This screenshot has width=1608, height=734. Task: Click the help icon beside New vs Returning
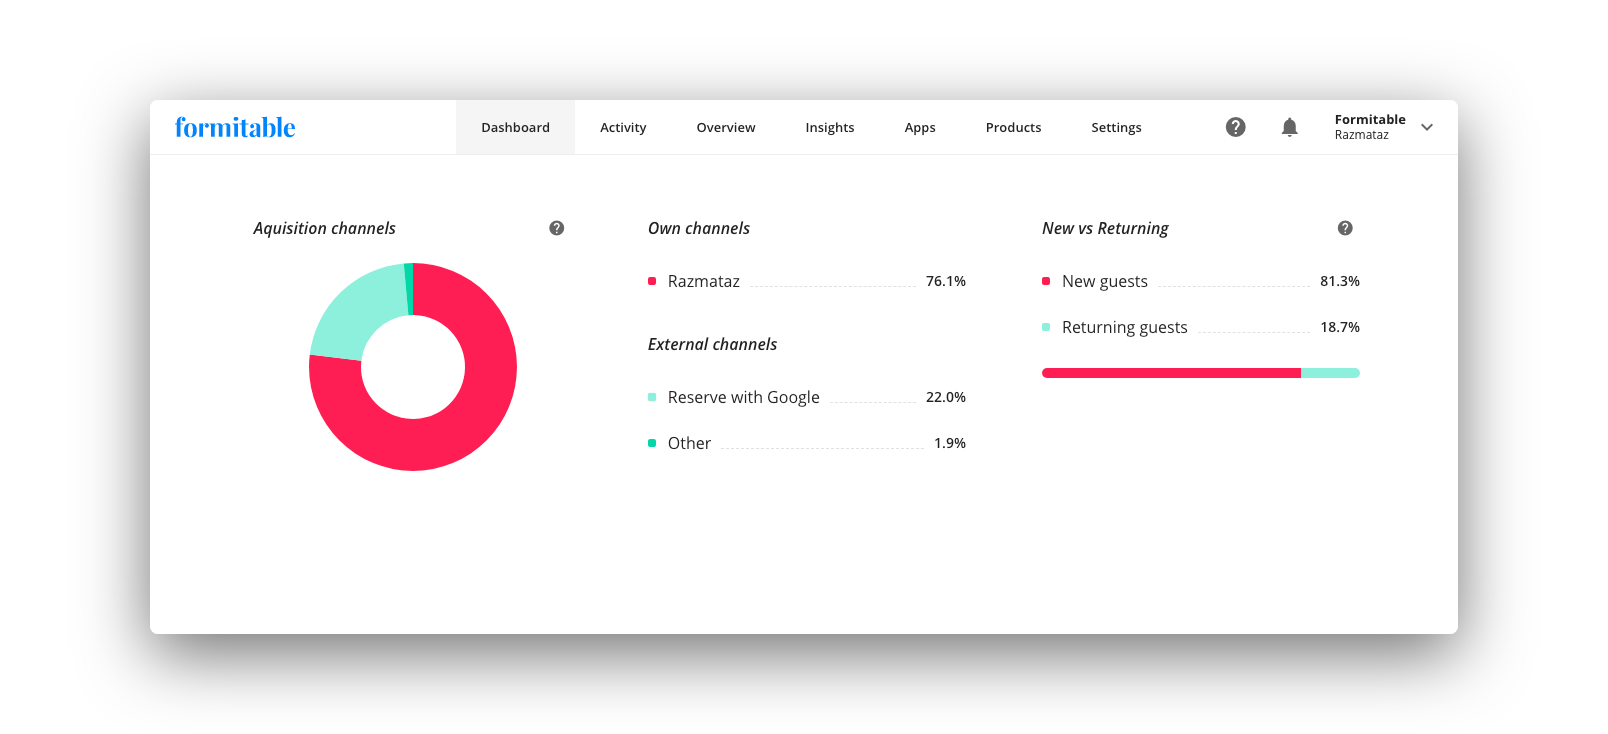(x=1345, y=228)
